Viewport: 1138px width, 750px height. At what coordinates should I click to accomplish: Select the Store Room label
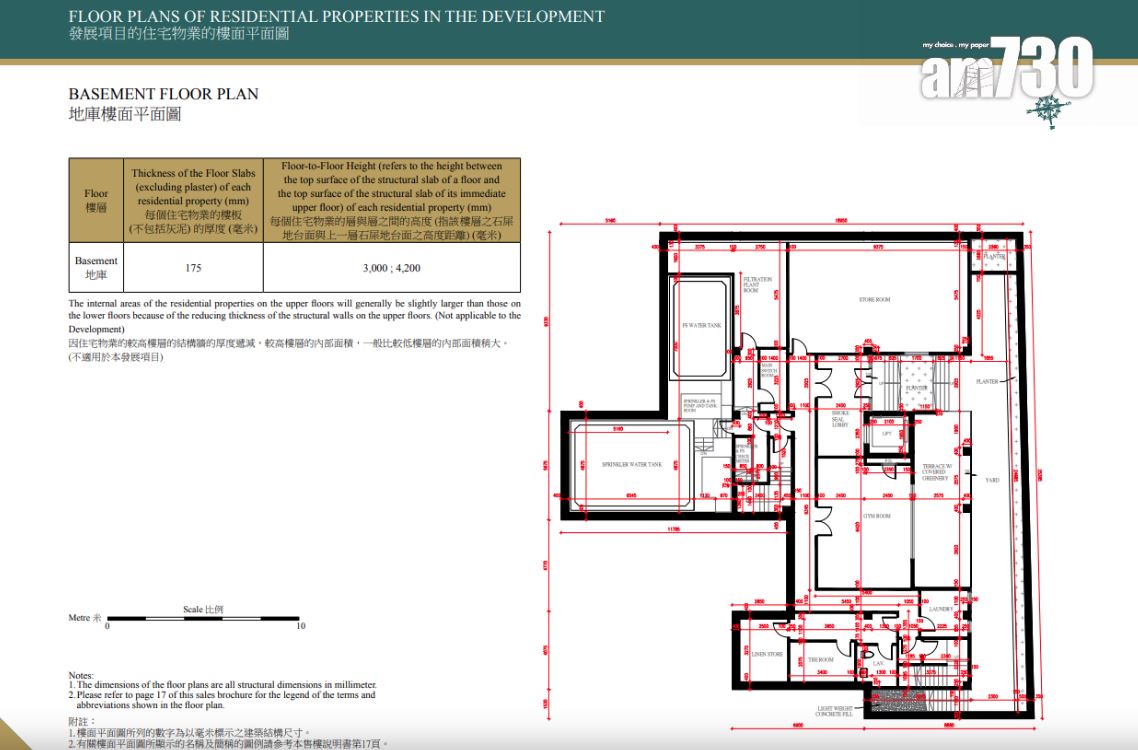(874, 300)
